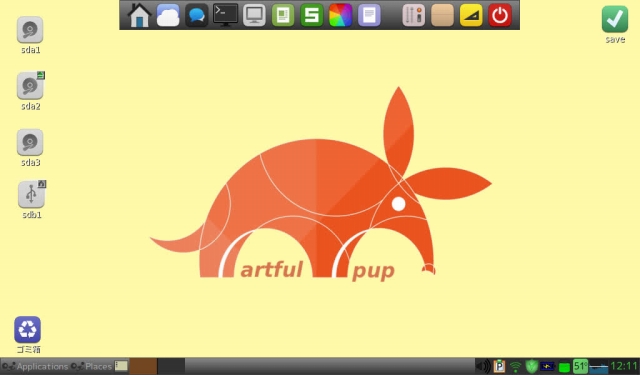Open the Places menu in taskbar
The image size is (640, 375).
[x=91, y=366]
